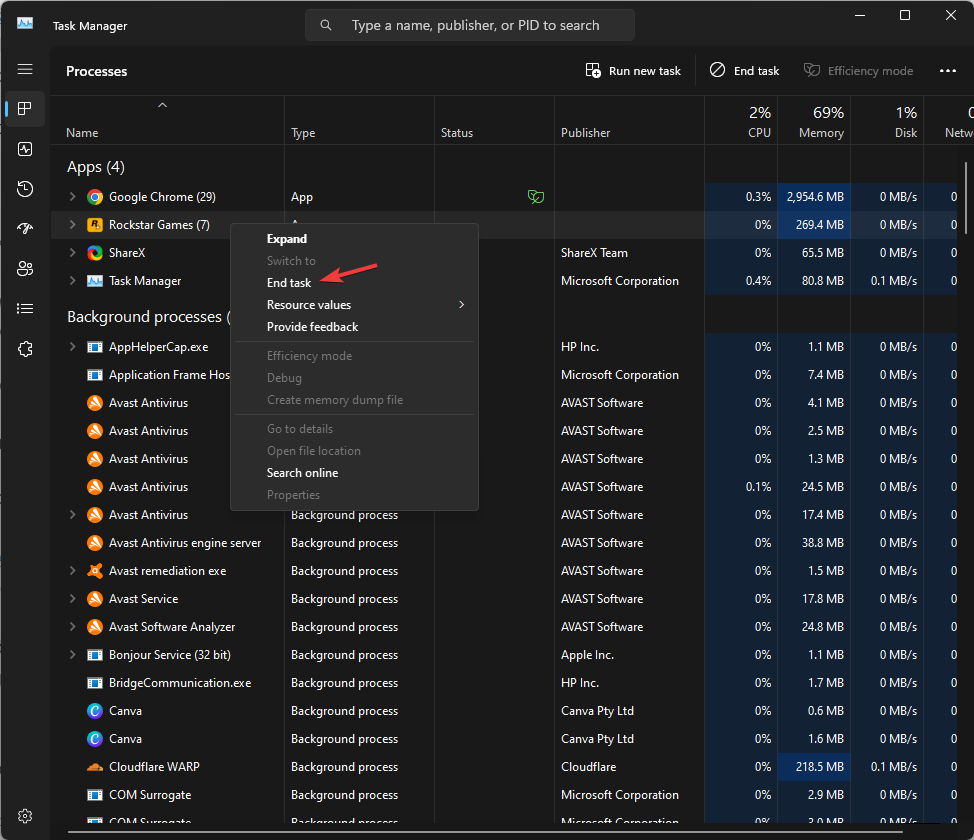Image resolution: width=974 pixels, height=840 pixels.
Task: Open the navigation hamburger menu
Action: 25,69
